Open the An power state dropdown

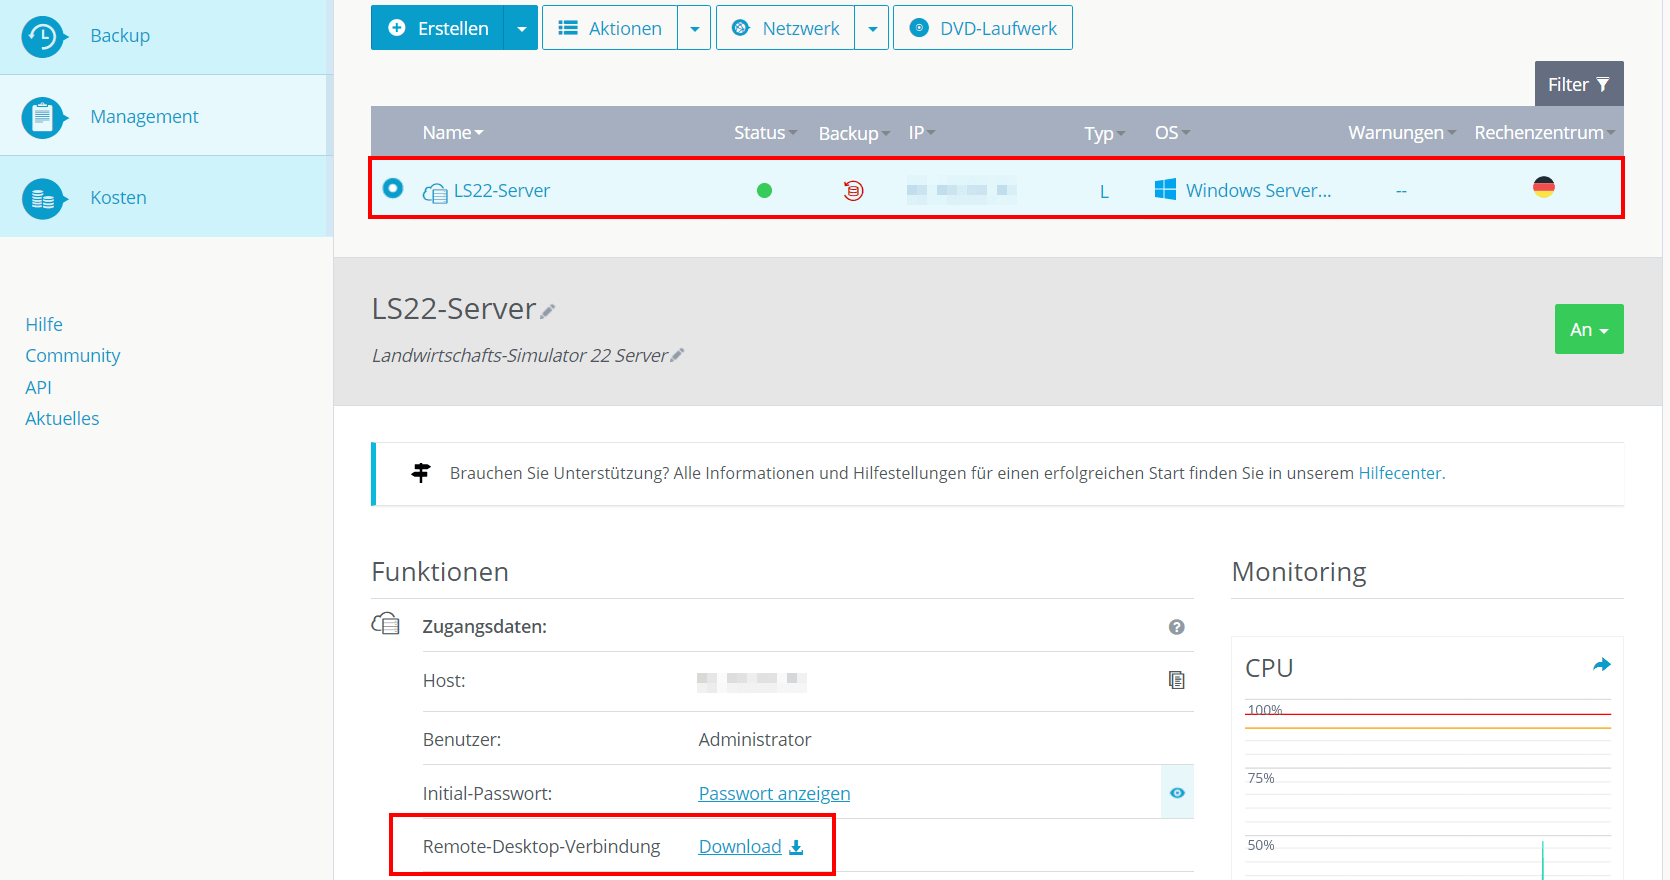tap(1589, 329)
